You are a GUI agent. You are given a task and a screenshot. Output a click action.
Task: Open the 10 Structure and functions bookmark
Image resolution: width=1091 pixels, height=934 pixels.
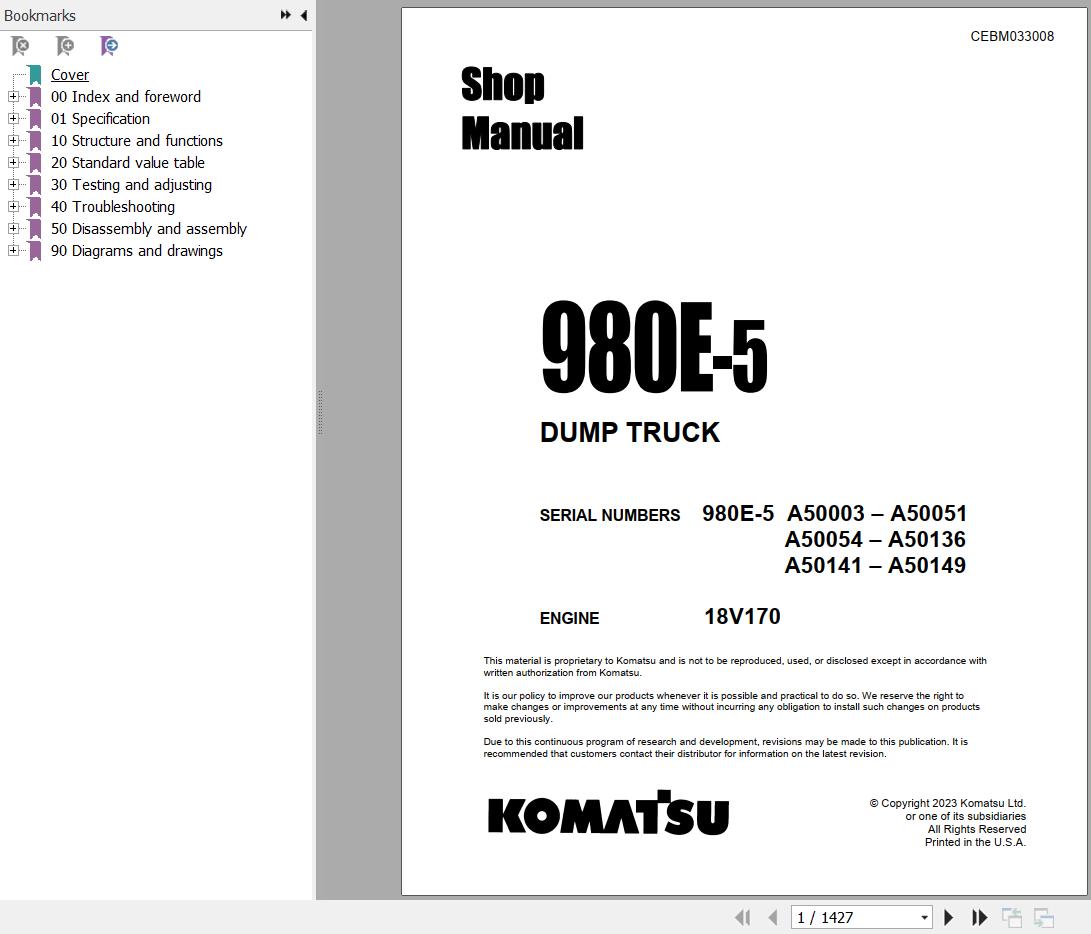pyautogui.click(x=136, y=141)
